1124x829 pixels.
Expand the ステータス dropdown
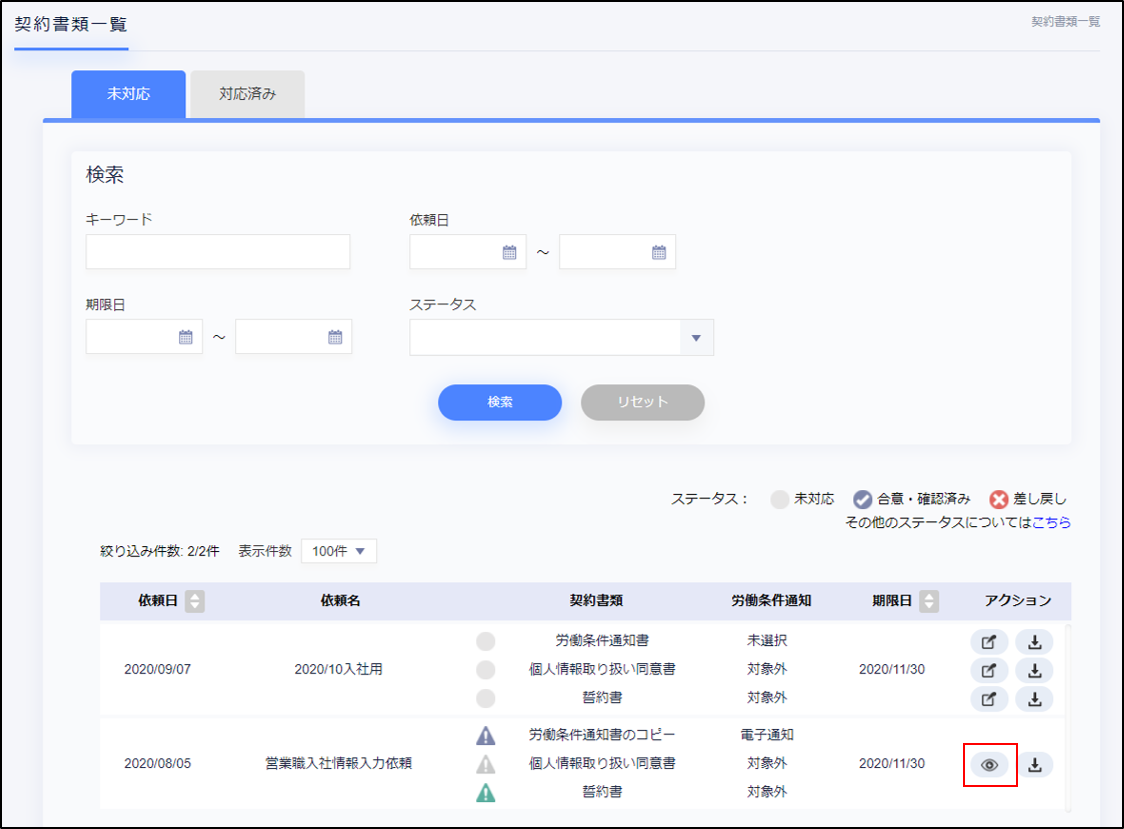(696, 338)
